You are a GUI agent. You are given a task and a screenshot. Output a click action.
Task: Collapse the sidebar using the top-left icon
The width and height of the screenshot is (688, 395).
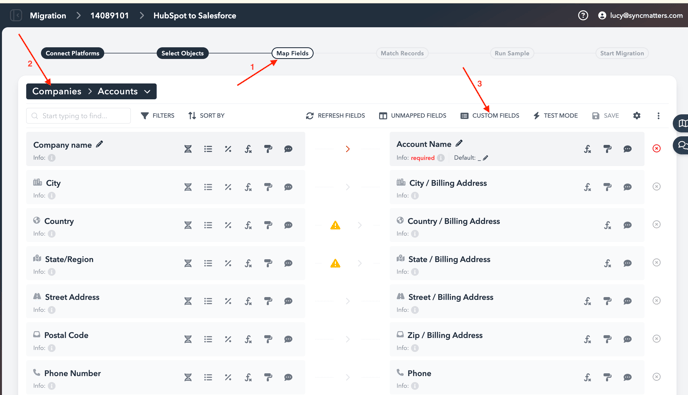(16, 15)
